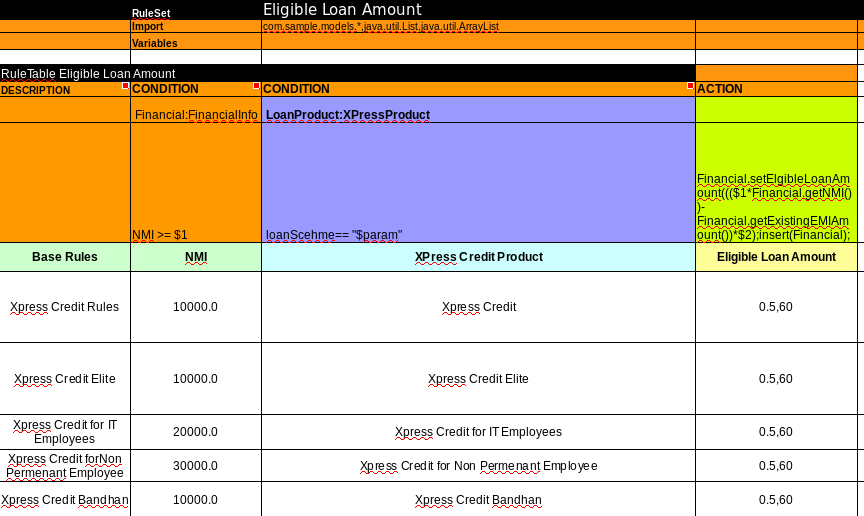This screenshot has height=516, width=864.
Task: Click 10000.0 in Xpress Credit Elite row
Action: (196, 379)
